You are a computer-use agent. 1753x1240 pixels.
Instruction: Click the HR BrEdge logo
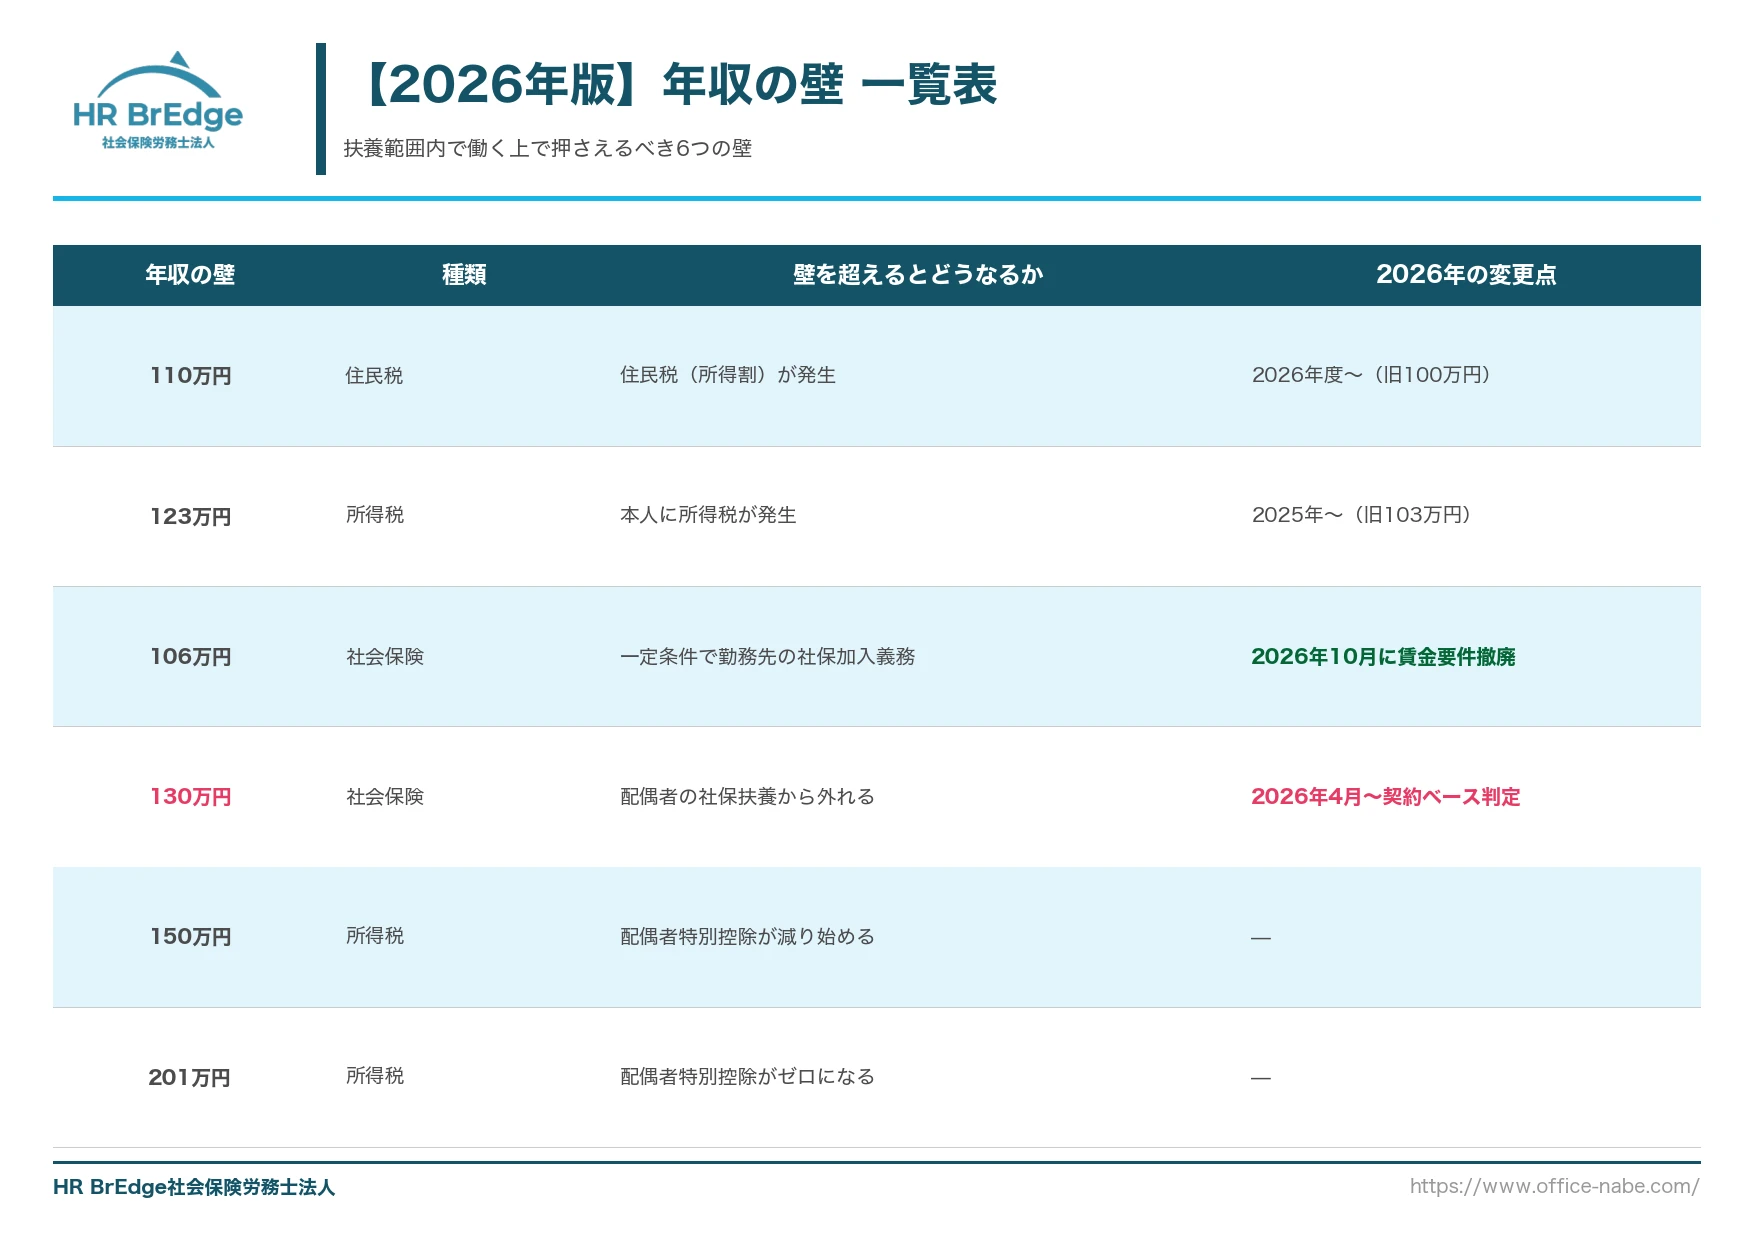pos(158,101)
